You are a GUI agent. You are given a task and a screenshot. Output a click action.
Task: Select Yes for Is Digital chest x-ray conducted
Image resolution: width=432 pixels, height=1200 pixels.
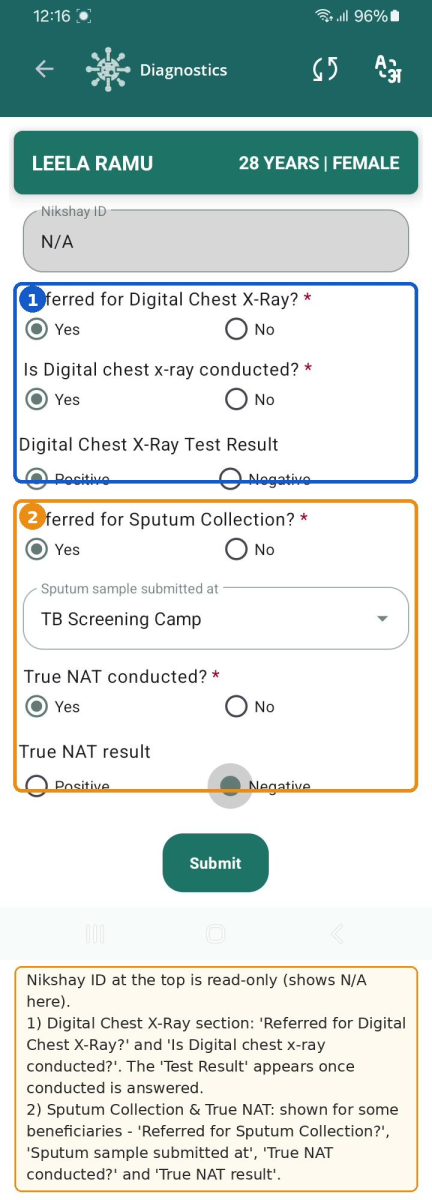tap(36, 399)
